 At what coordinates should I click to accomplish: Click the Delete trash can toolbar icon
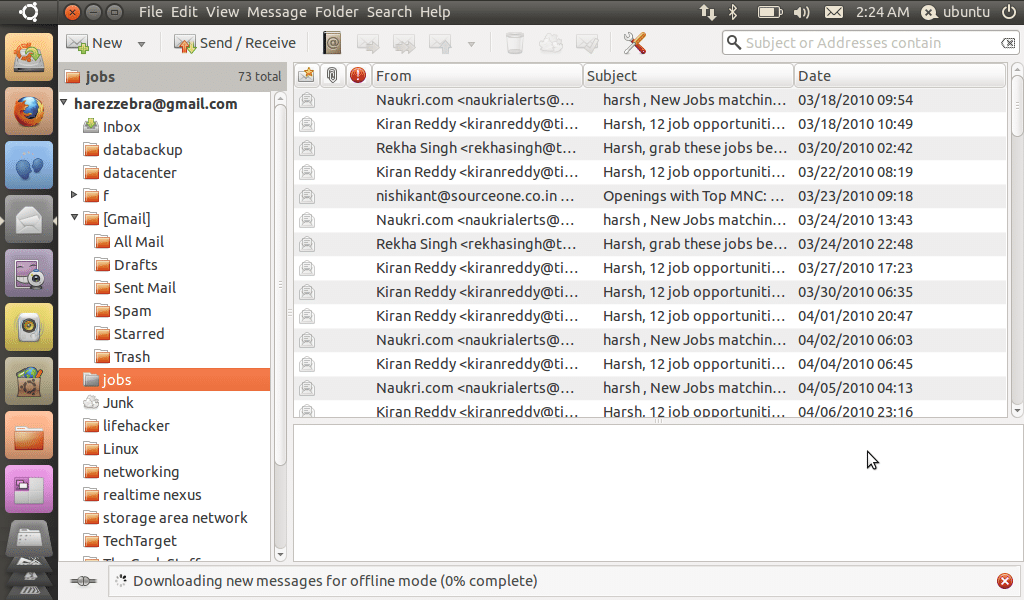(x=514, y=43)
